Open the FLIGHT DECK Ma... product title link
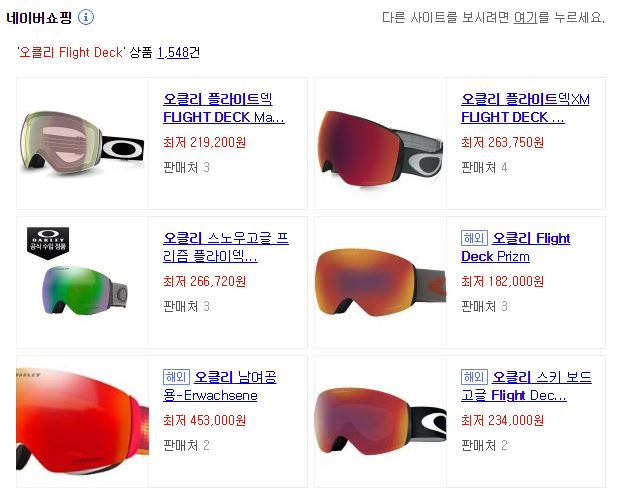619x498 pixels. coord(224,108)
